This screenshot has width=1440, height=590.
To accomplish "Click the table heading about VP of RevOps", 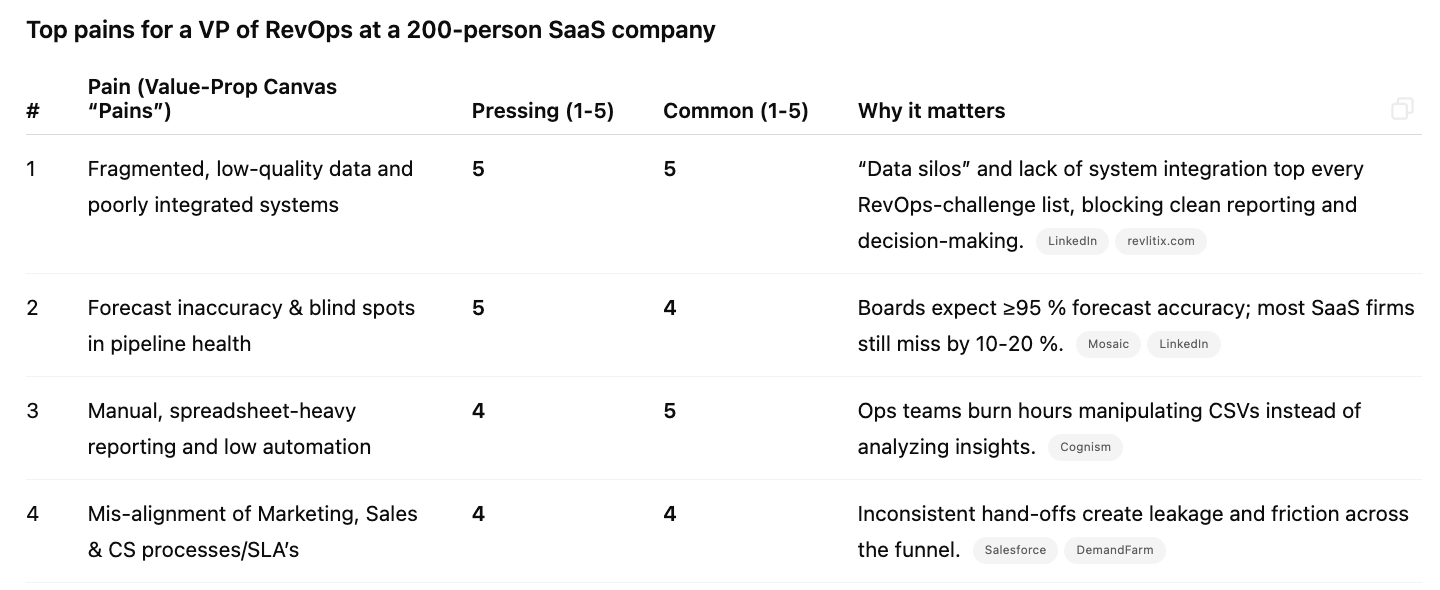I will 371,30.
